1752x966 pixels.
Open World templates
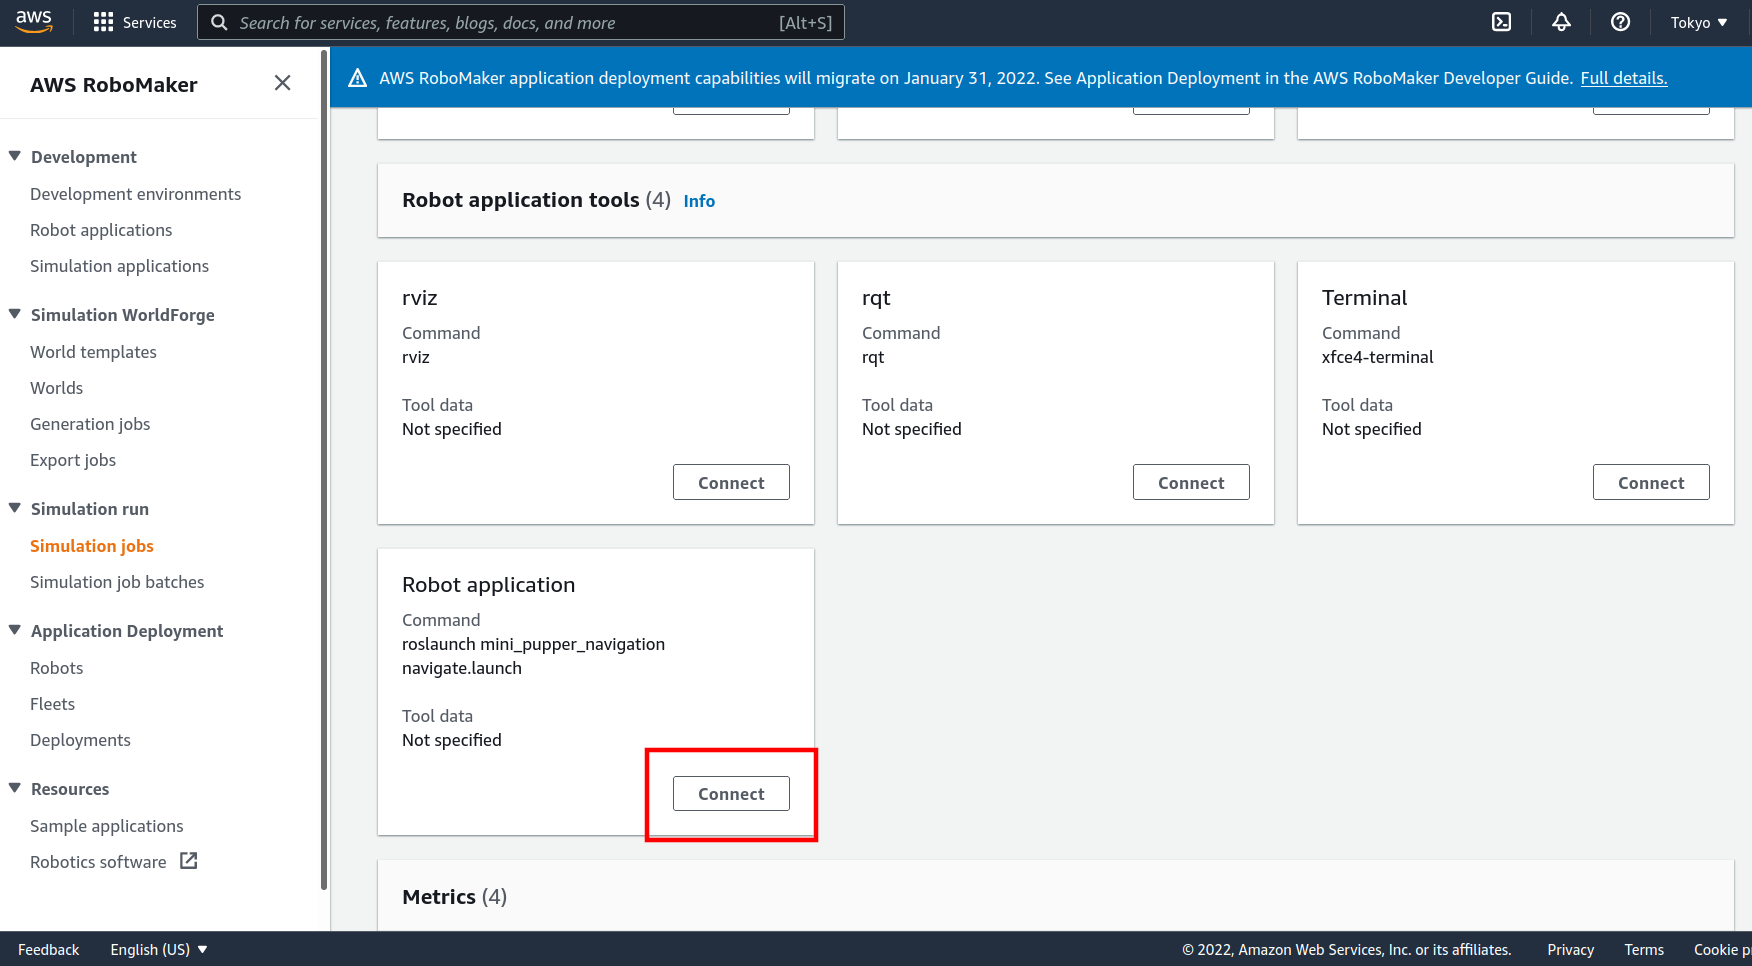pos(93,352)
